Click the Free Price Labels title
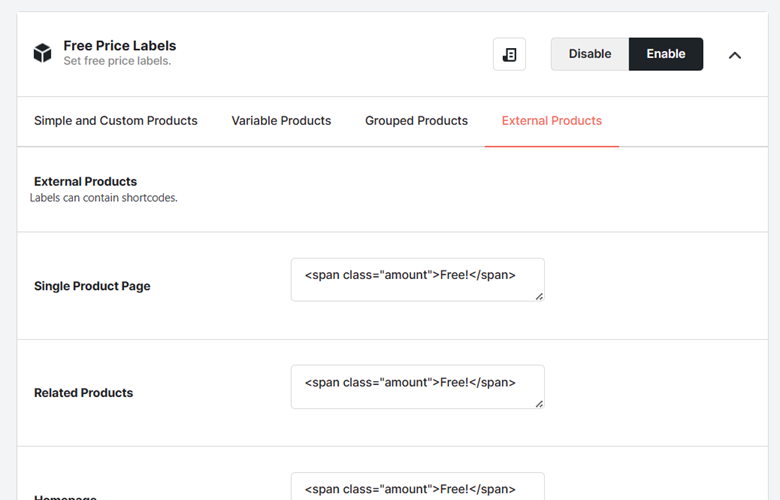780x500 pixels. (x=119, y=46)
